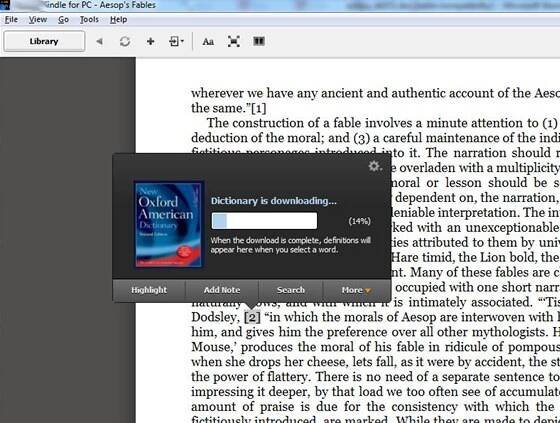Screen dimensions: 560x423
Task: Click the (14%) progress label
Action: click(359, 221)
